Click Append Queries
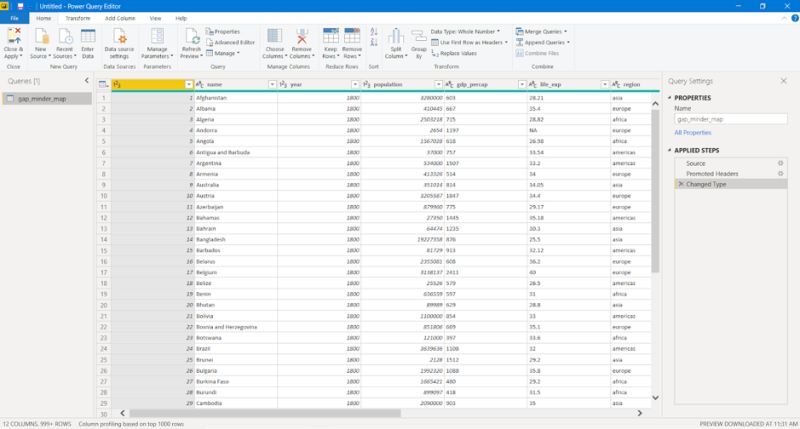The image size is (800, 429). tap(542, 42)
